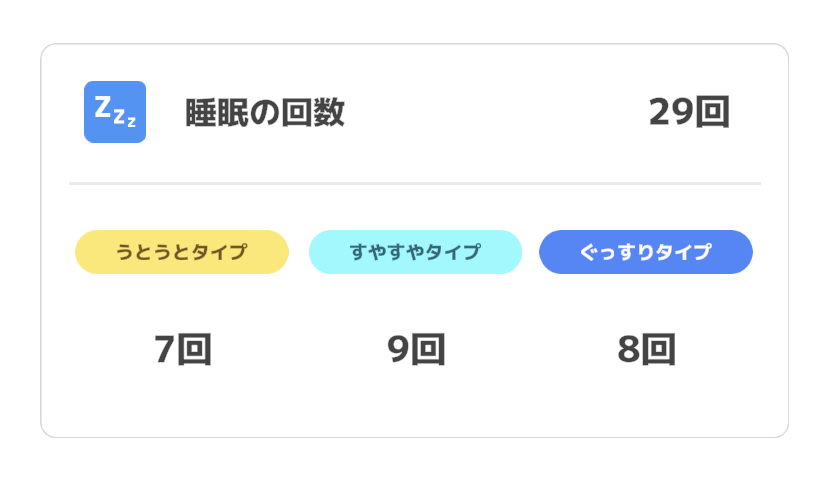This screenshot has height=478, width=828.
Task: Tap the light cyan snoozing-type pill
Action: [415, 252]
